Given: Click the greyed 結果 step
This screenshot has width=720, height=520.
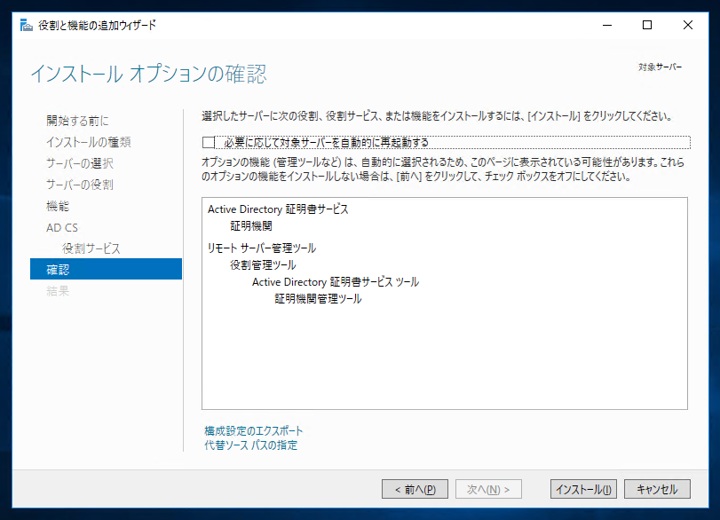Looking at the screenshot, I should pos(57,291).
